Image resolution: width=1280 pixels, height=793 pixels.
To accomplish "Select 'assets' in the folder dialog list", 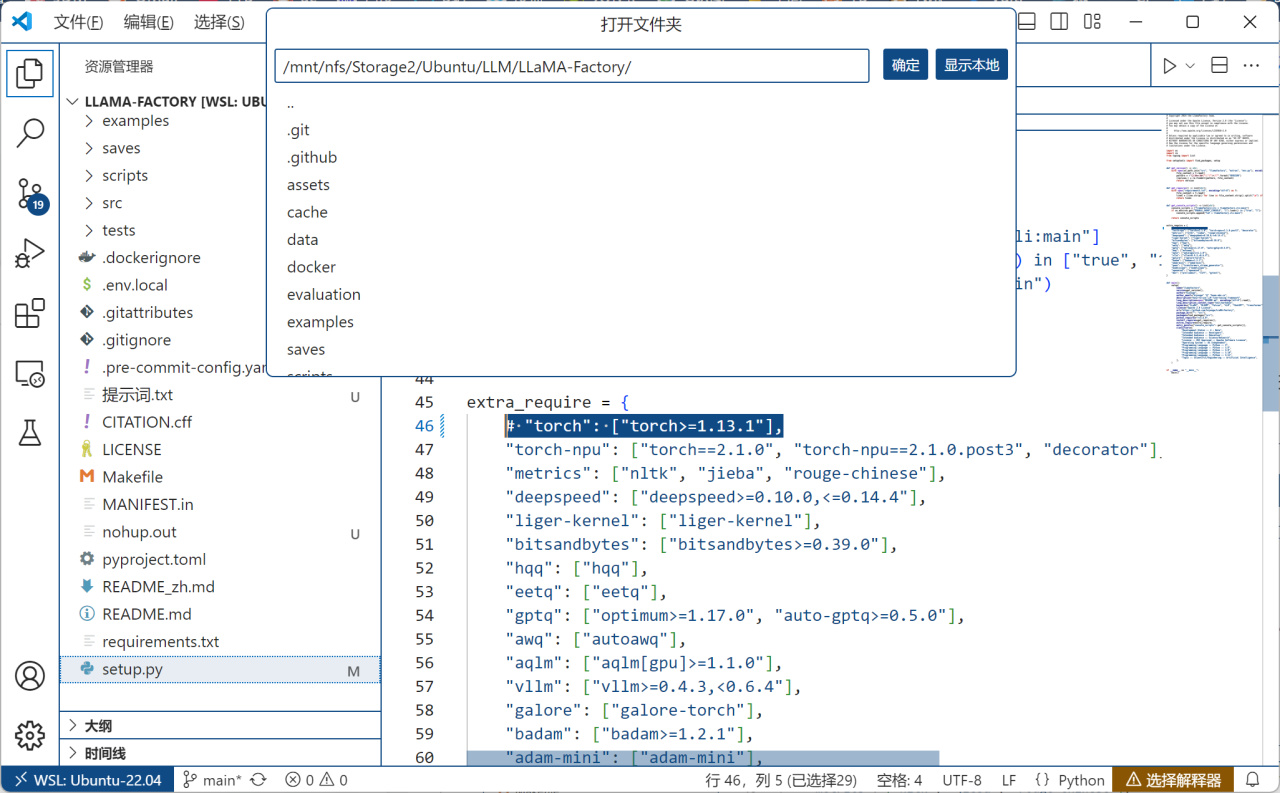I will pos(642,185).
